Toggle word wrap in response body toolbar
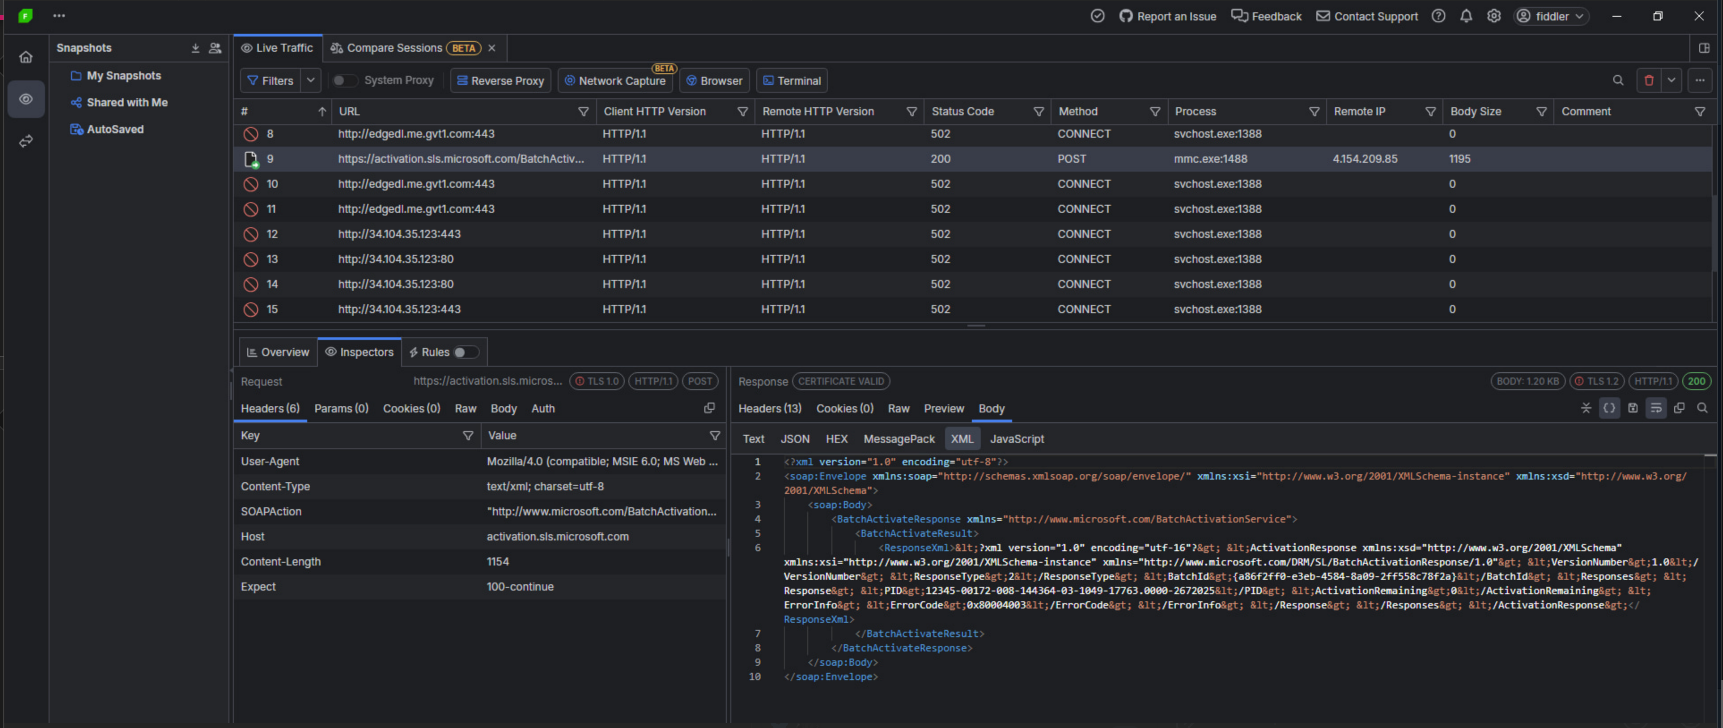This screenshot has width=1723, height=728. (x=1656, y=408)
